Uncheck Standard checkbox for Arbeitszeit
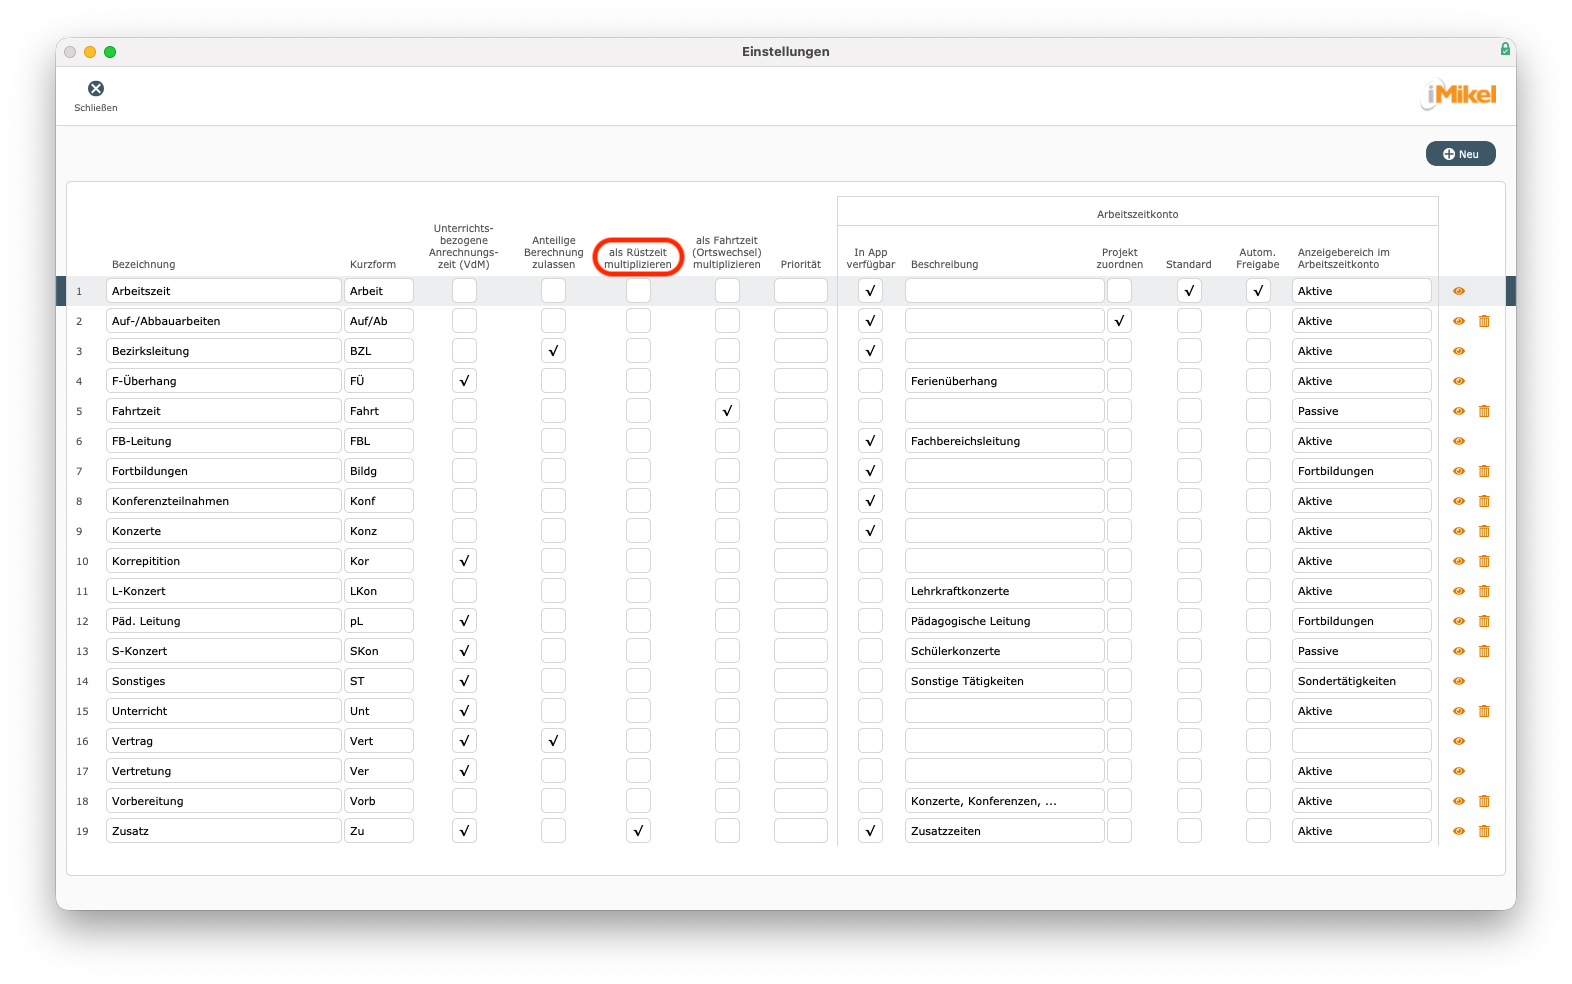 1189,291
